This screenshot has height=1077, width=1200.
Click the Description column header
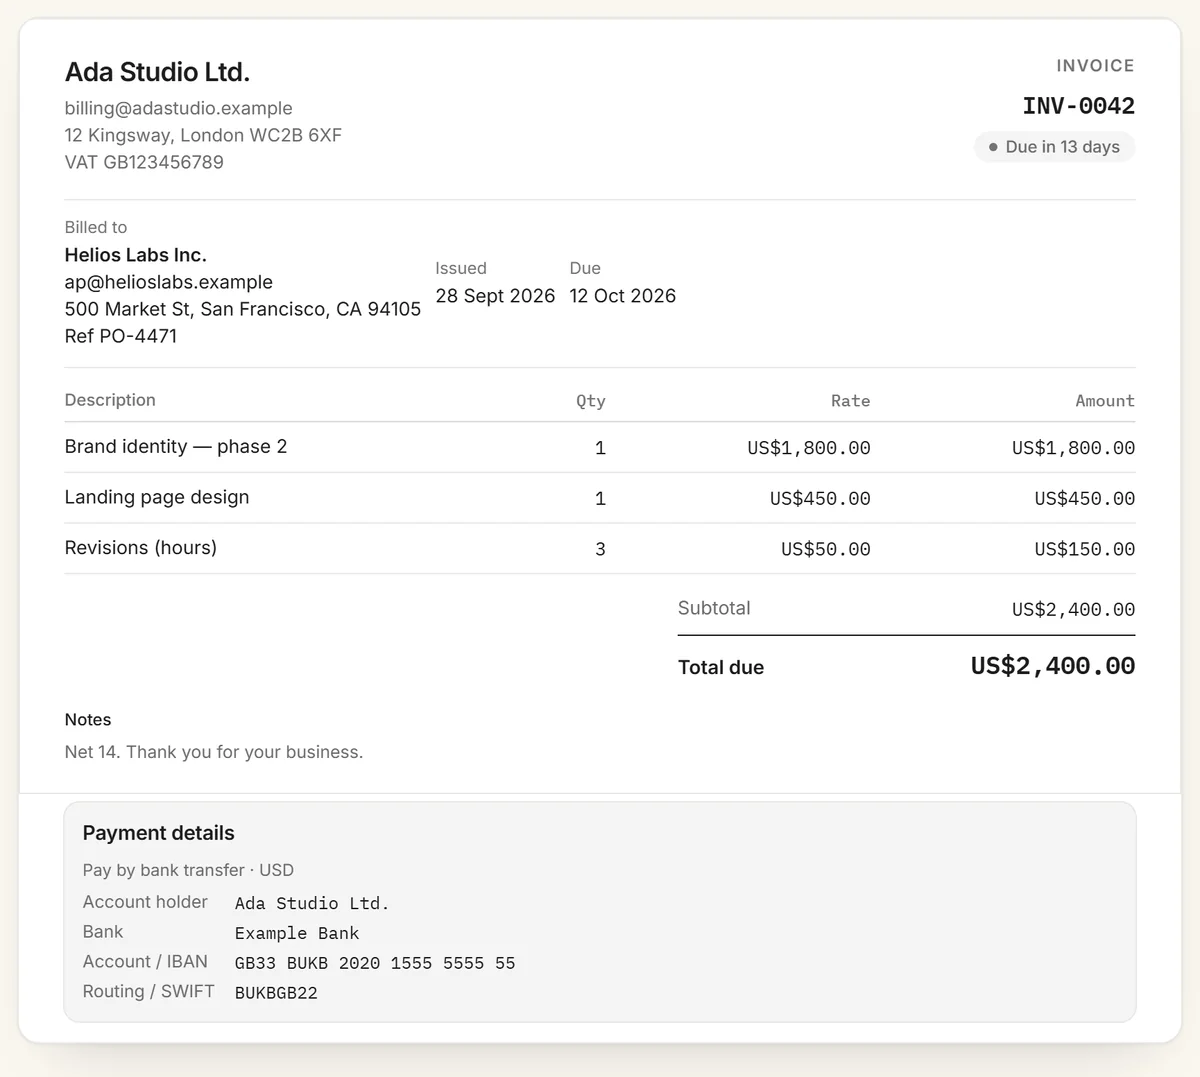tap(110, 400)
